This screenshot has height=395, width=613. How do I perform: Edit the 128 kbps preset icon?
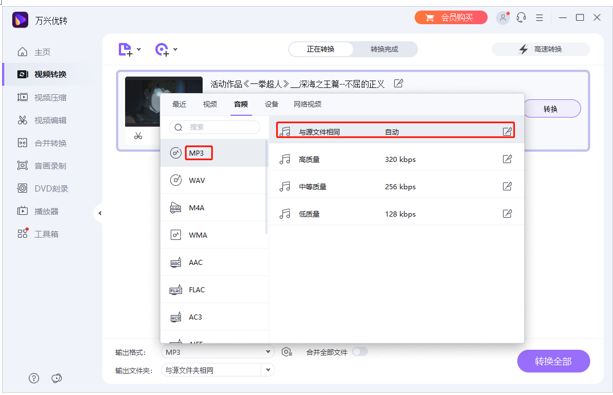[x=507, y=214]
